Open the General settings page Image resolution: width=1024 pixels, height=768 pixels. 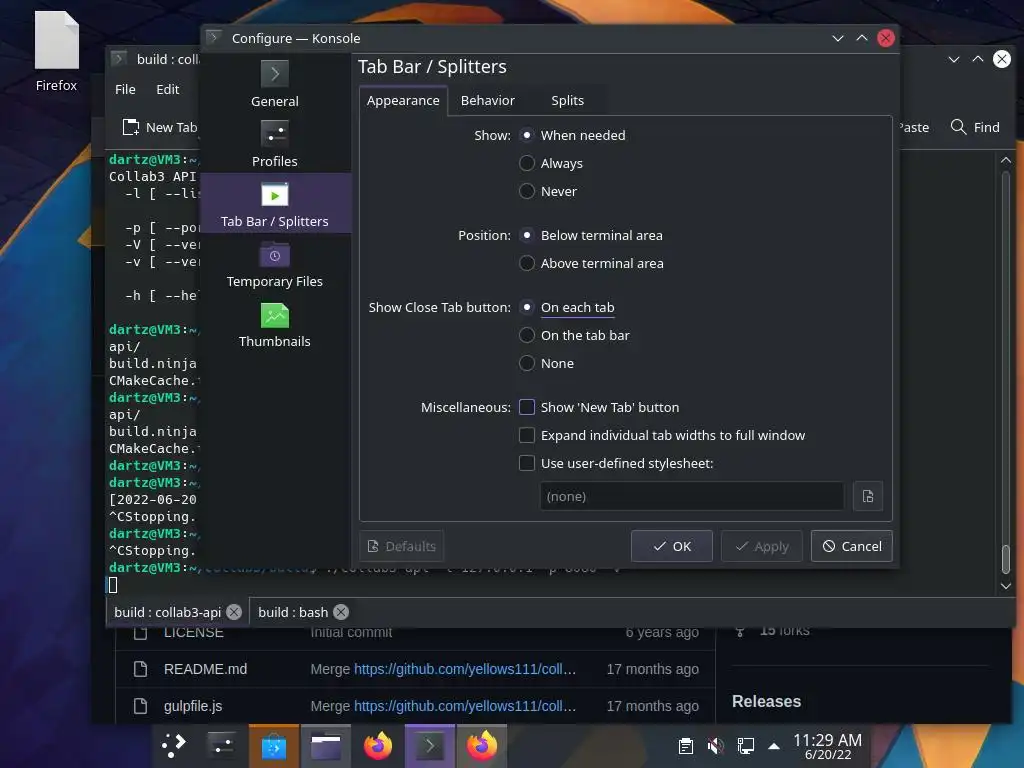tap(274, 84)
